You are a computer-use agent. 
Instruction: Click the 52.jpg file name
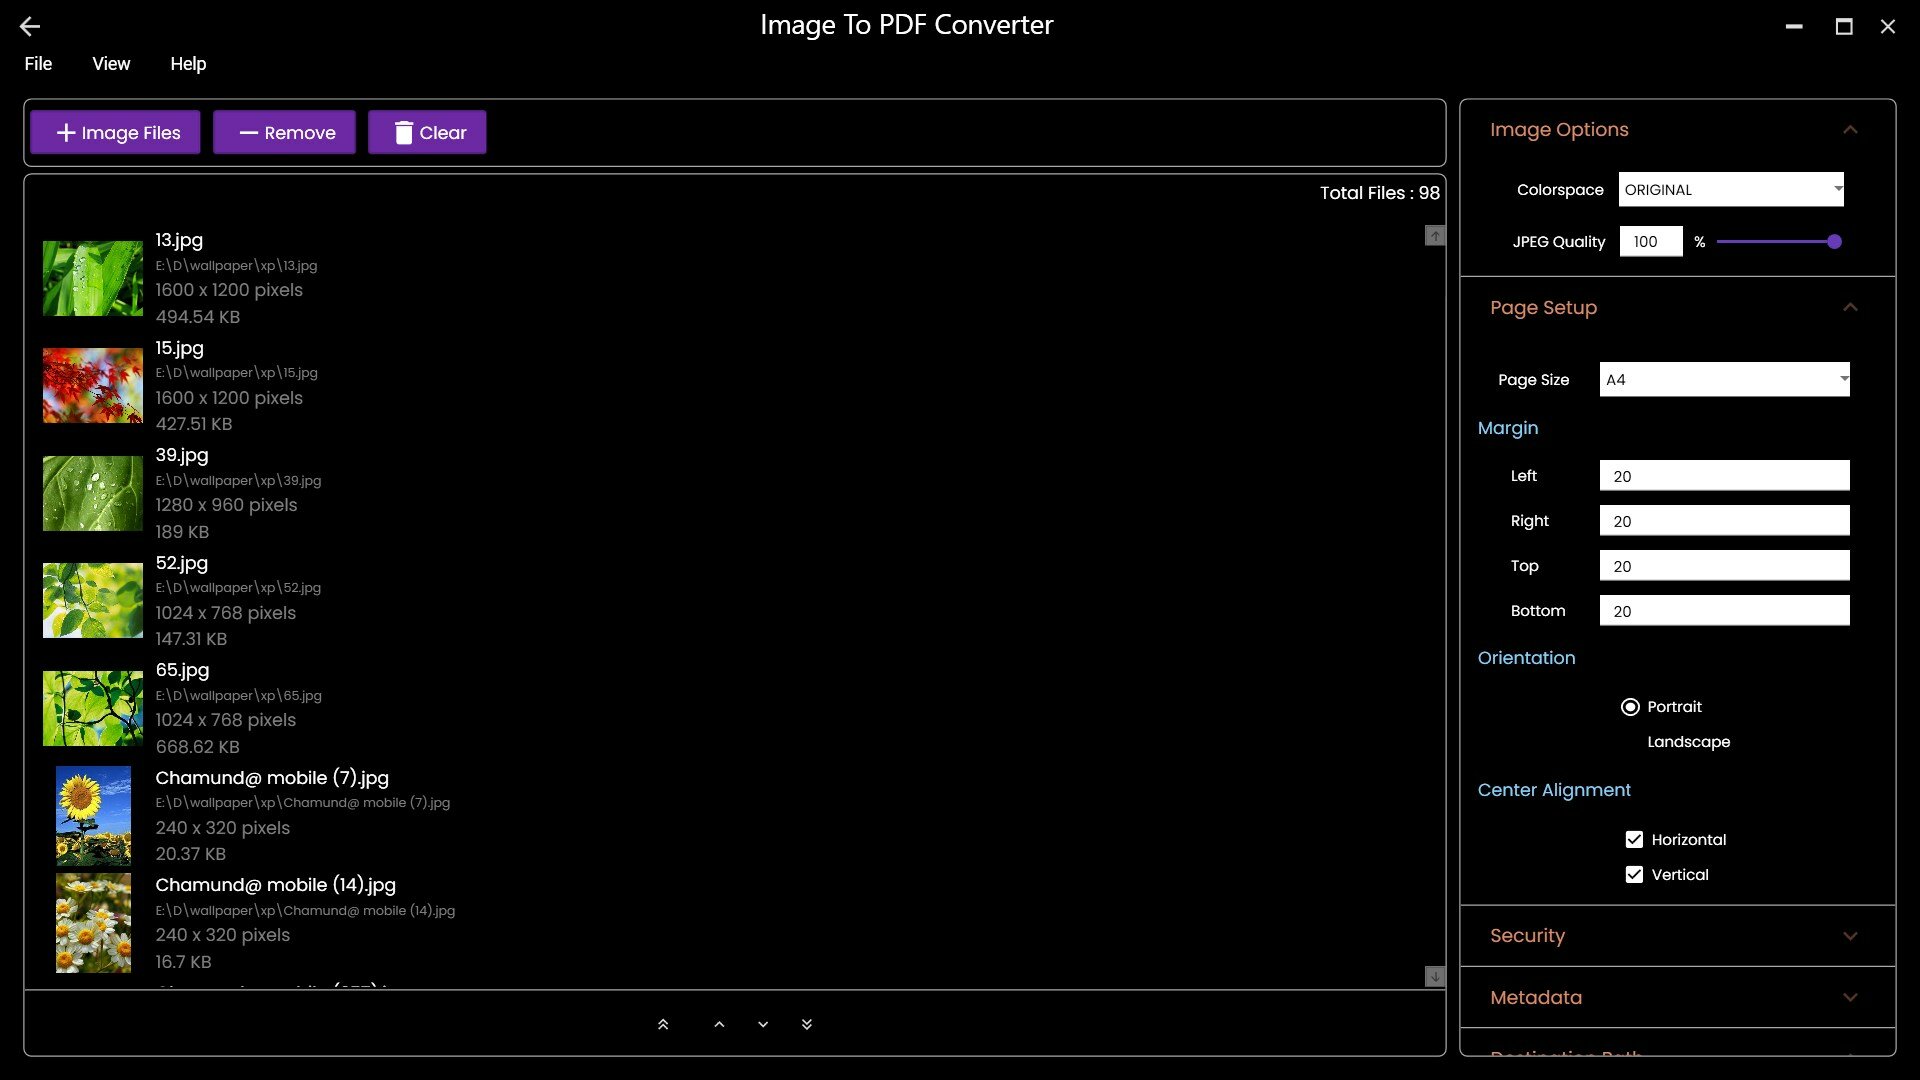[182, 563]
